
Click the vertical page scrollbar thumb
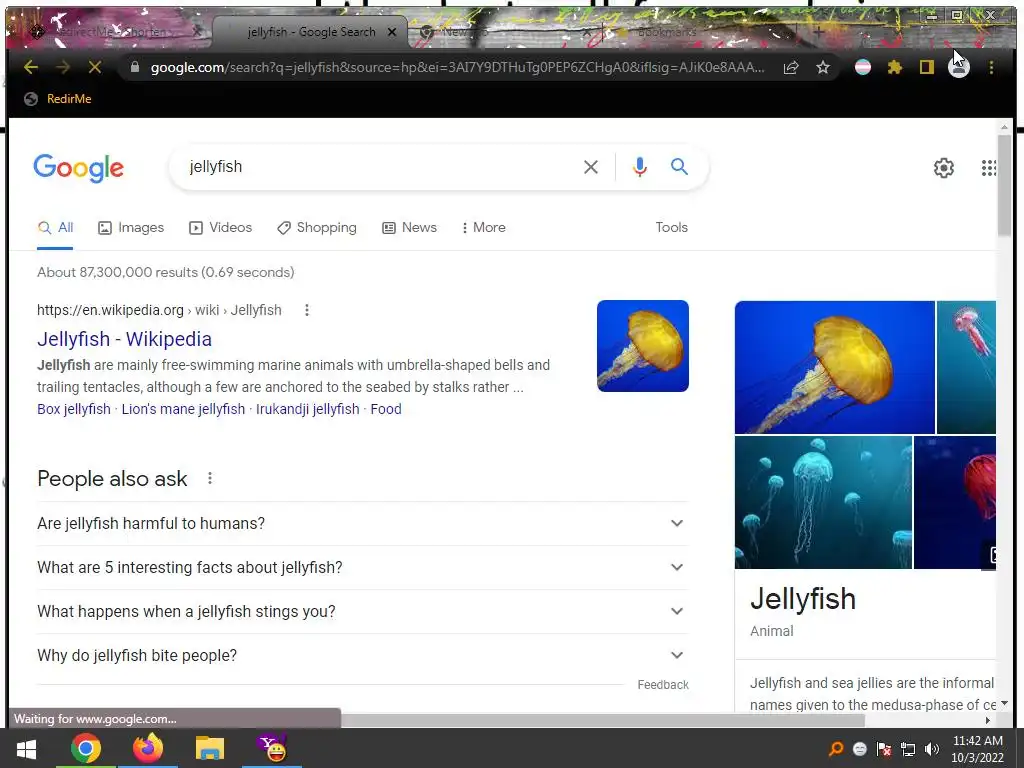click(x=1004, y=186)
